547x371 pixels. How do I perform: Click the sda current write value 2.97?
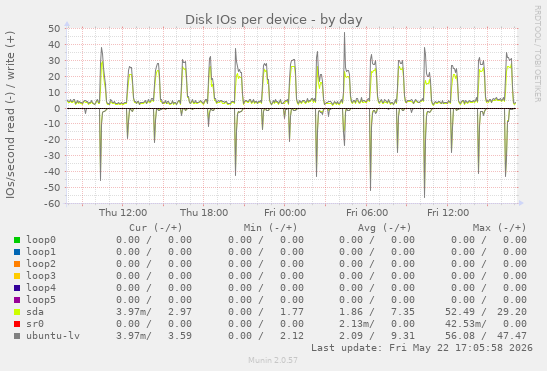click(x=180, y=312)
